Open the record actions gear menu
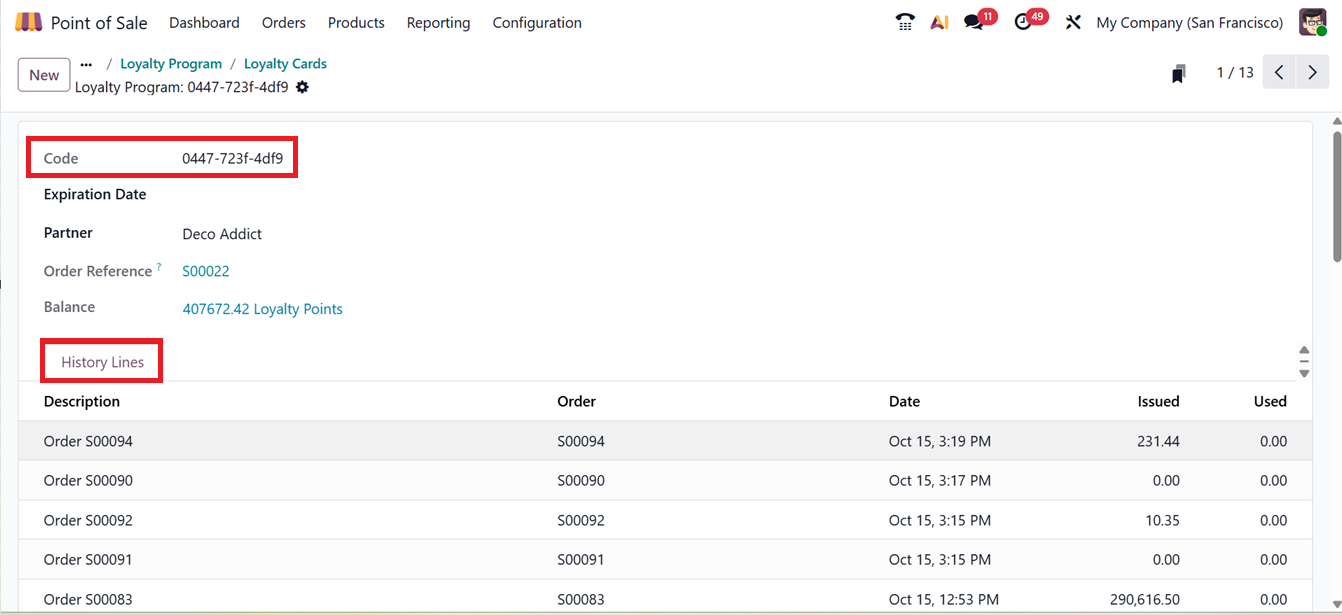This screenshot has height=615, width=1342. pos(302,87)
